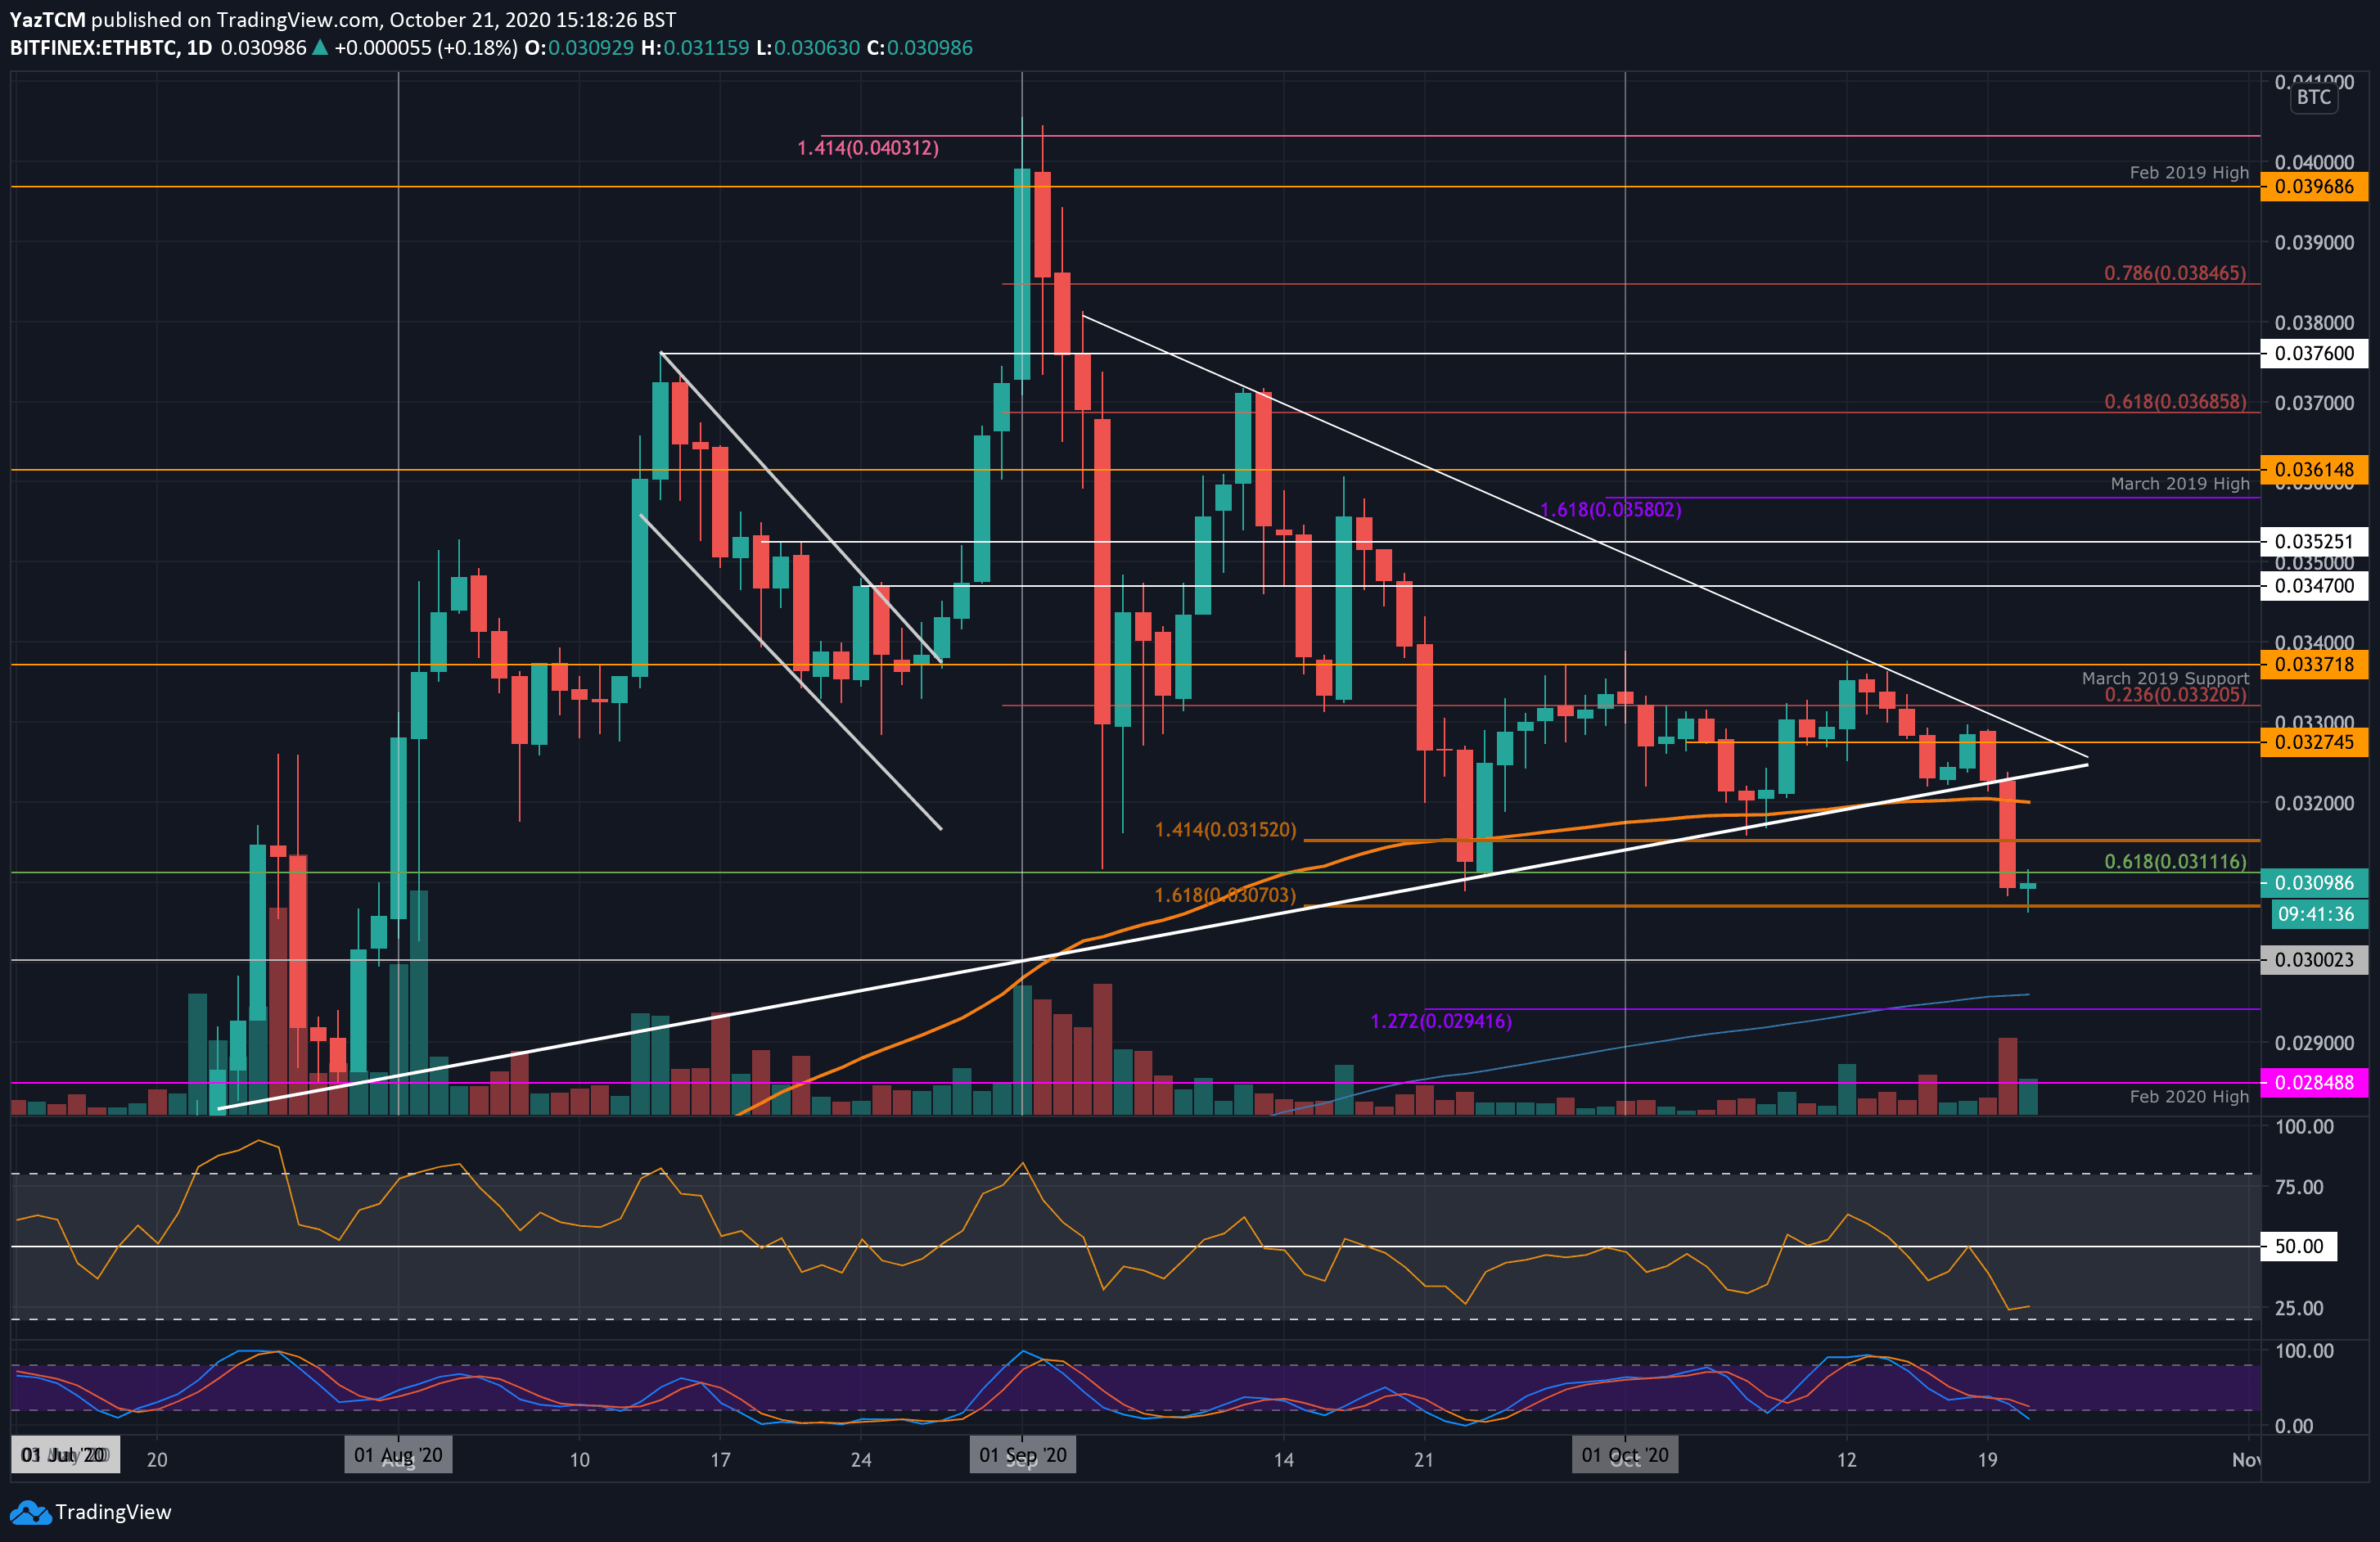2380x1542 pixels.
Task: Click the 1.414(0.031520) fib label
Action: 1225,830
